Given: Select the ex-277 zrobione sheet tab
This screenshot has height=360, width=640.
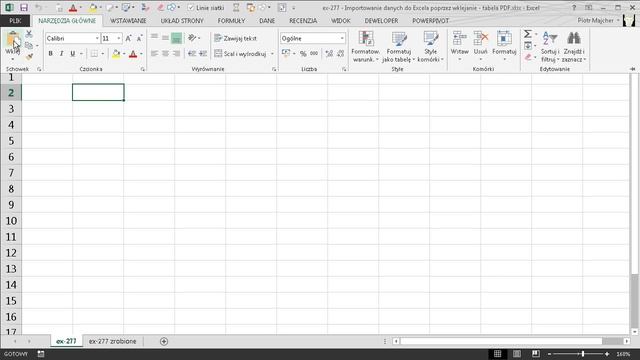Looking at the screenshot, I should tap(113, 341).
